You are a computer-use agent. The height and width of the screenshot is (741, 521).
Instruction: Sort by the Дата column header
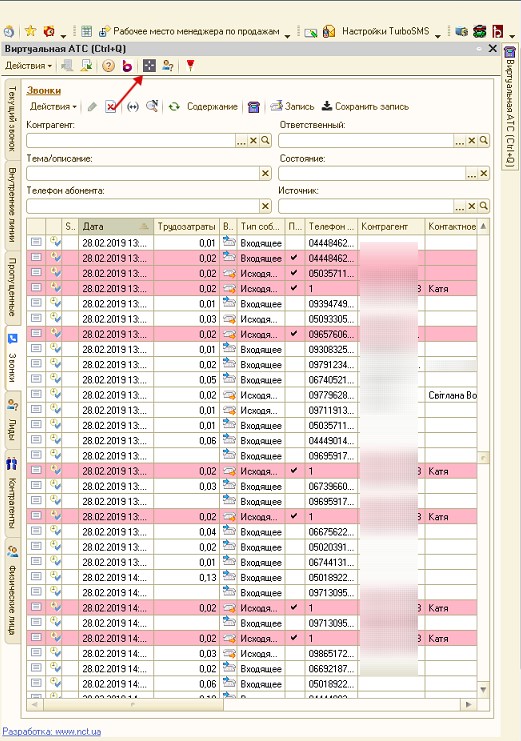click(116, 226)
